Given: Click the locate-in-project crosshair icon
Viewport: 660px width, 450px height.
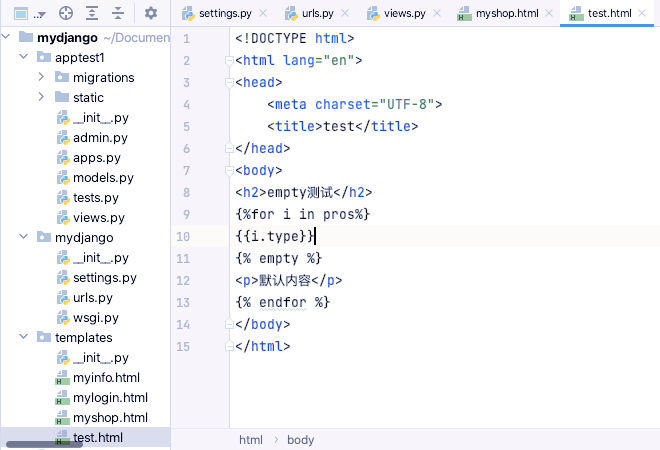Looking at the screenshot, I should coord(66,13).
